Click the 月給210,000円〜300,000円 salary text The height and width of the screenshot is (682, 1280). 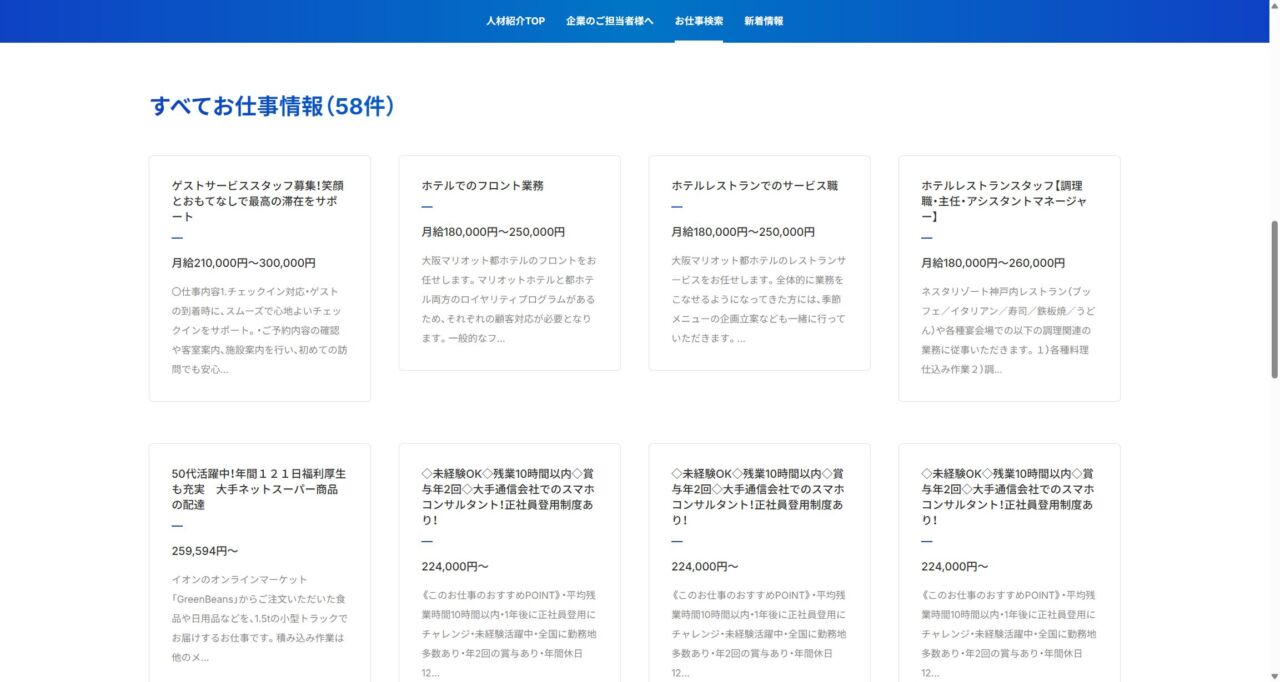pos(243,263)
